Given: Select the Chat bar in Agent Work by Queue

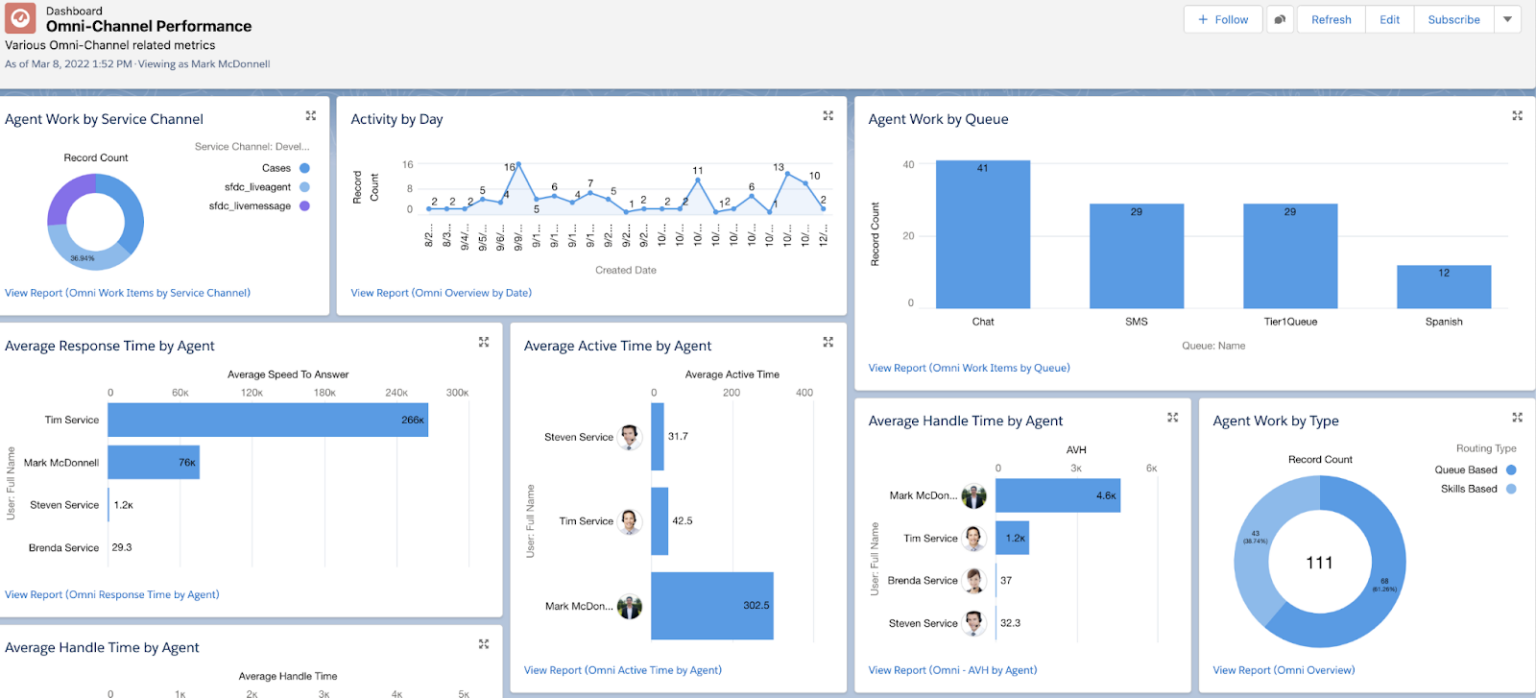Looking at the screenshot, I should pyautogui.click(x=982, y=232).
